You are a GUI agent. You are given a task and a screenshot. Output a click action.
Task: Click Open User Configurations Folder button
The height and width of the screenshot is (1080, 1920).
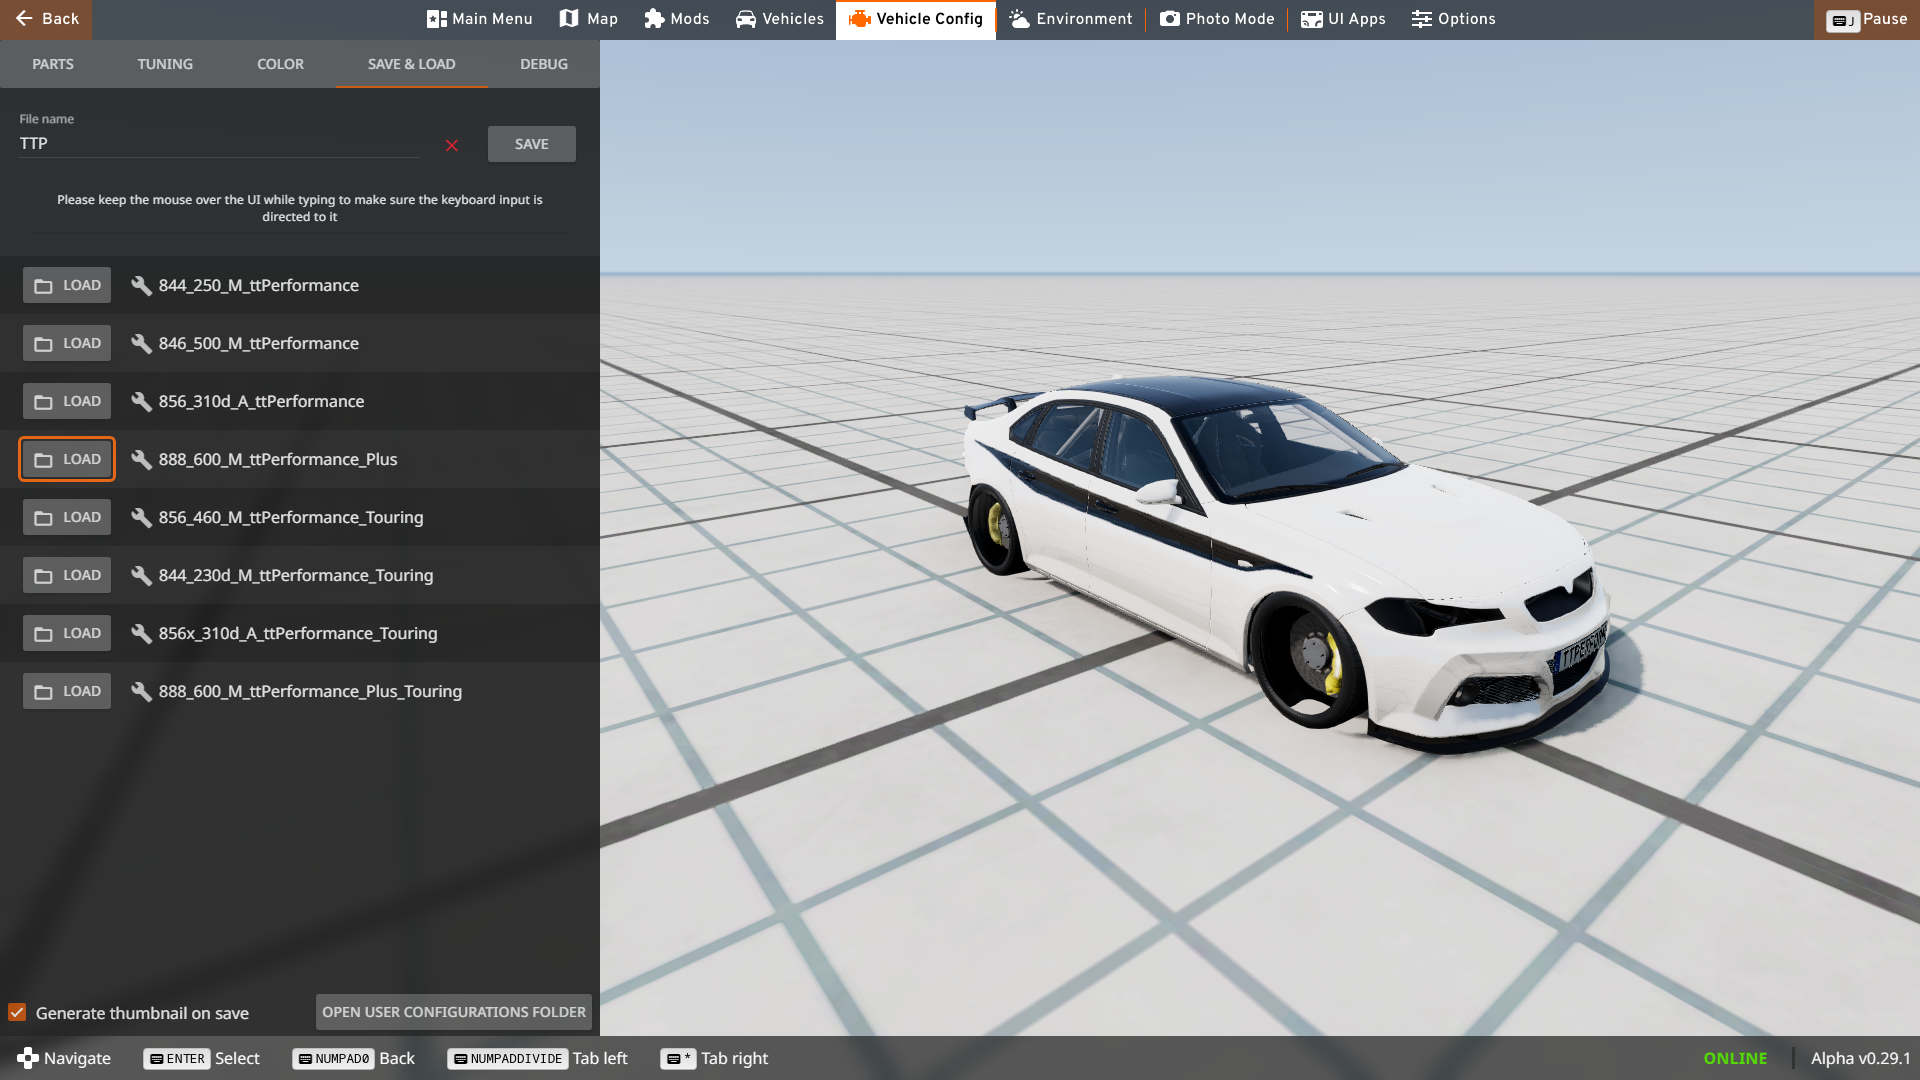pos(453,1012)
